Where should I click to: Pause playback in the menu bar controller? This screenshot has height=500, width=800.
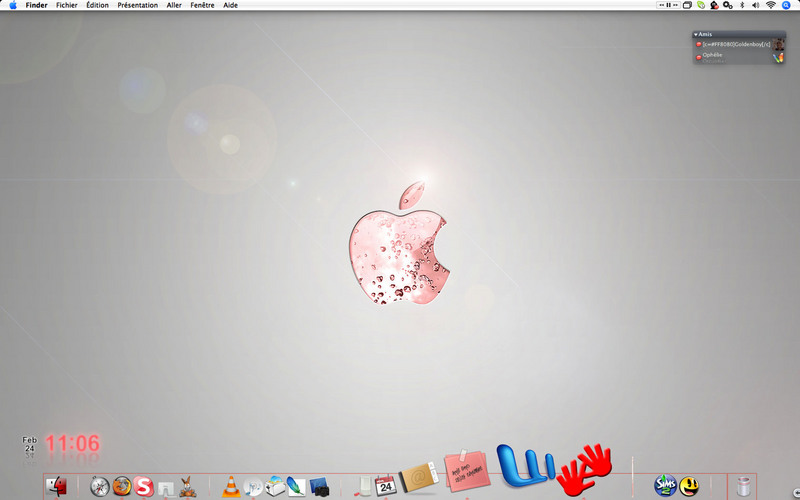(x=668, y=5)
